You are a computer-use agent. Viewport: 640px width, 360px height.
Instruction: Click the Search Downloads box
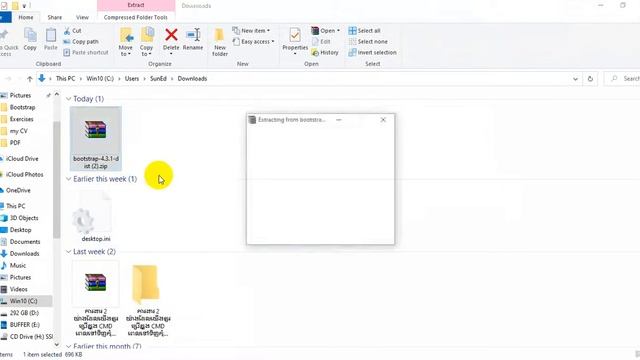tap(622, 79)
